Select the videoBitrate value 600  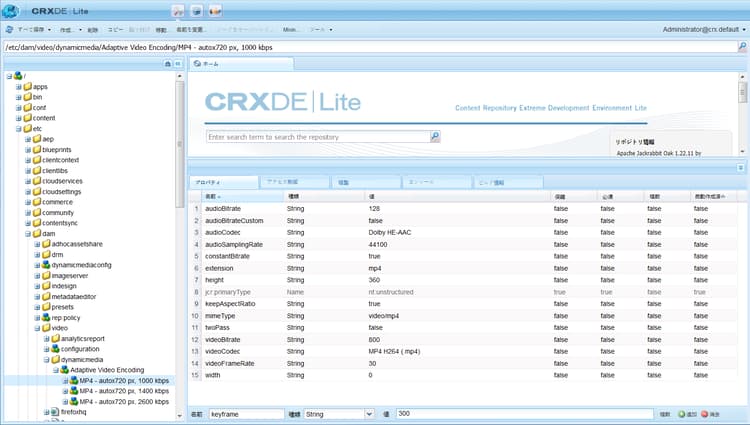(375, 339)
